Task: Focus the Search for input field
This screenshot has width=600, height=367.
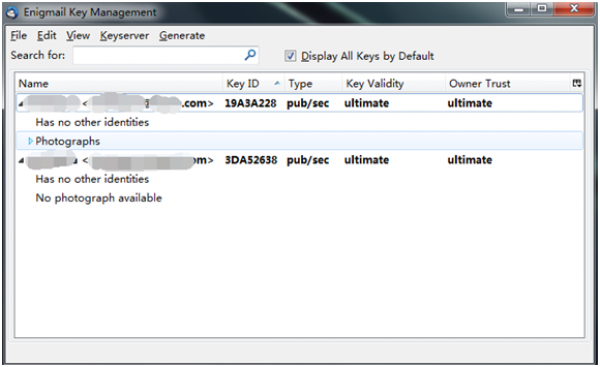Action: pyautogui.click(x=166, y=55)
